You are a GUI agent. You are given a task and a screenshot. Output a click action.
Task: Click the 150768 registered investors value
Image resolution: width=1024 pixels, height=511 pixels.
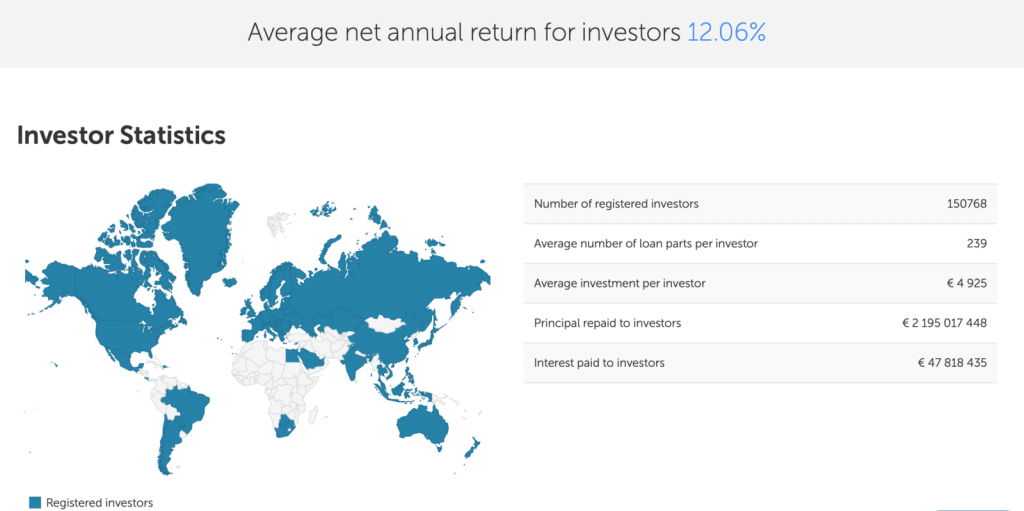(x=966, y=204)
